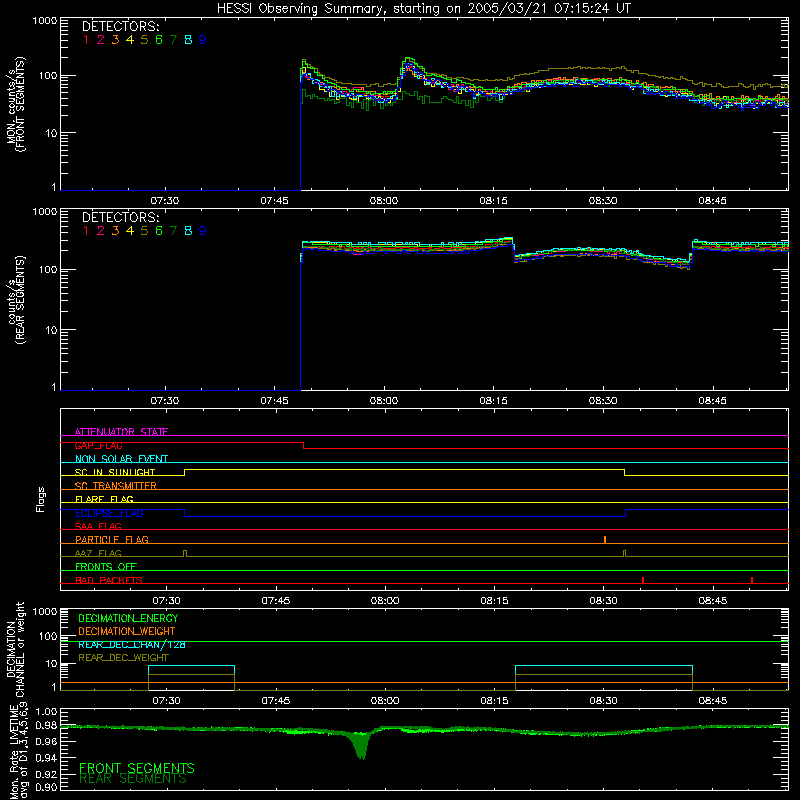
Task: Click orange detector 3 in front segments legend
Action: [115, 40]
